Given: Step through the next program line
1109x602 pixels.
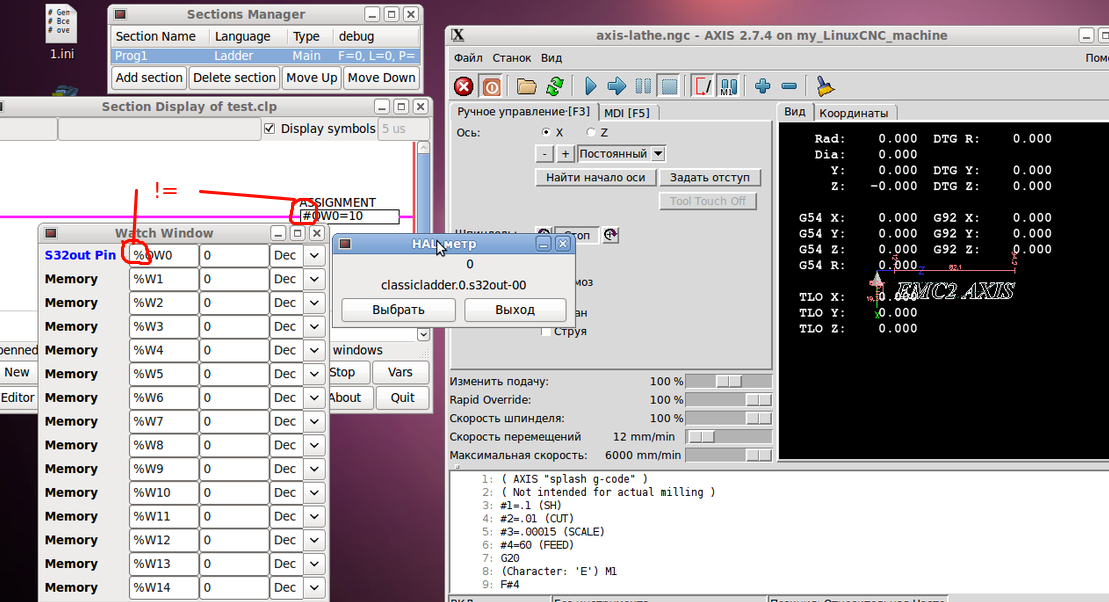Looking at the screenshot, I should [x=617, y=86].
